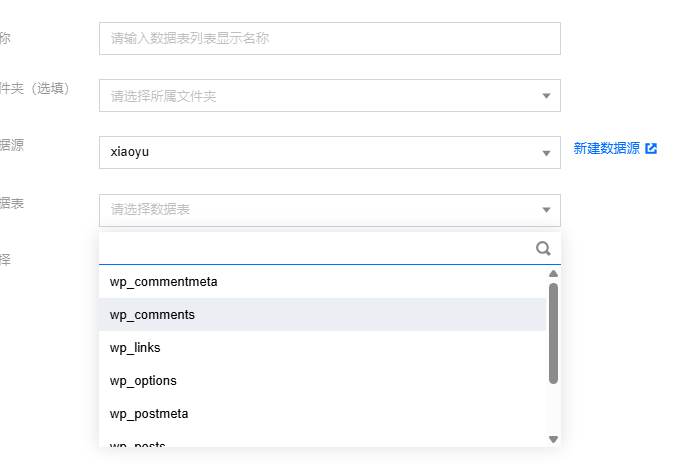Focus the display name input field

(330, 38)
